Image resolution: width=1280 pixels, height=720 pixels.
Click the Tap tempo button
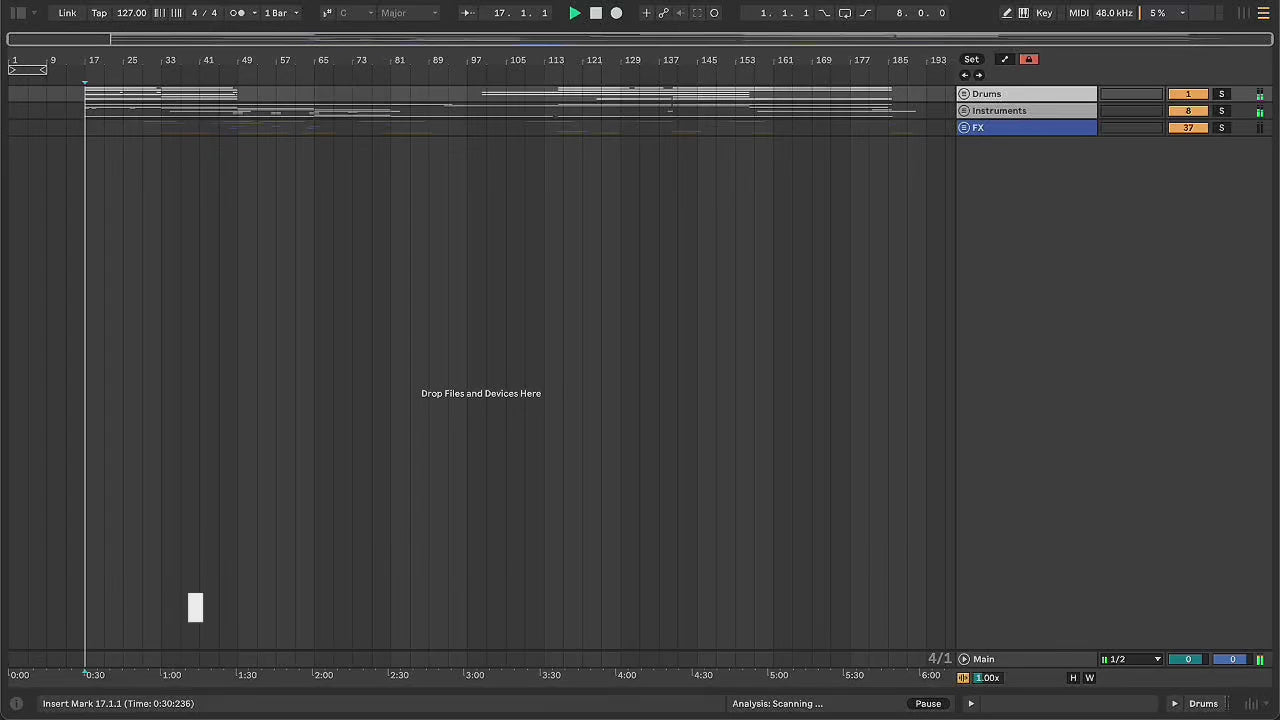click(x=99, y=13)
